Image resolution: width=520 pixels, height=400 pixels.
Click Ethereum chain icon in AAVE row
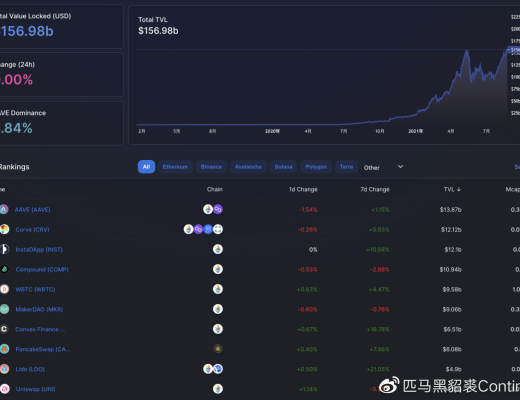click(x=208, y=209)
